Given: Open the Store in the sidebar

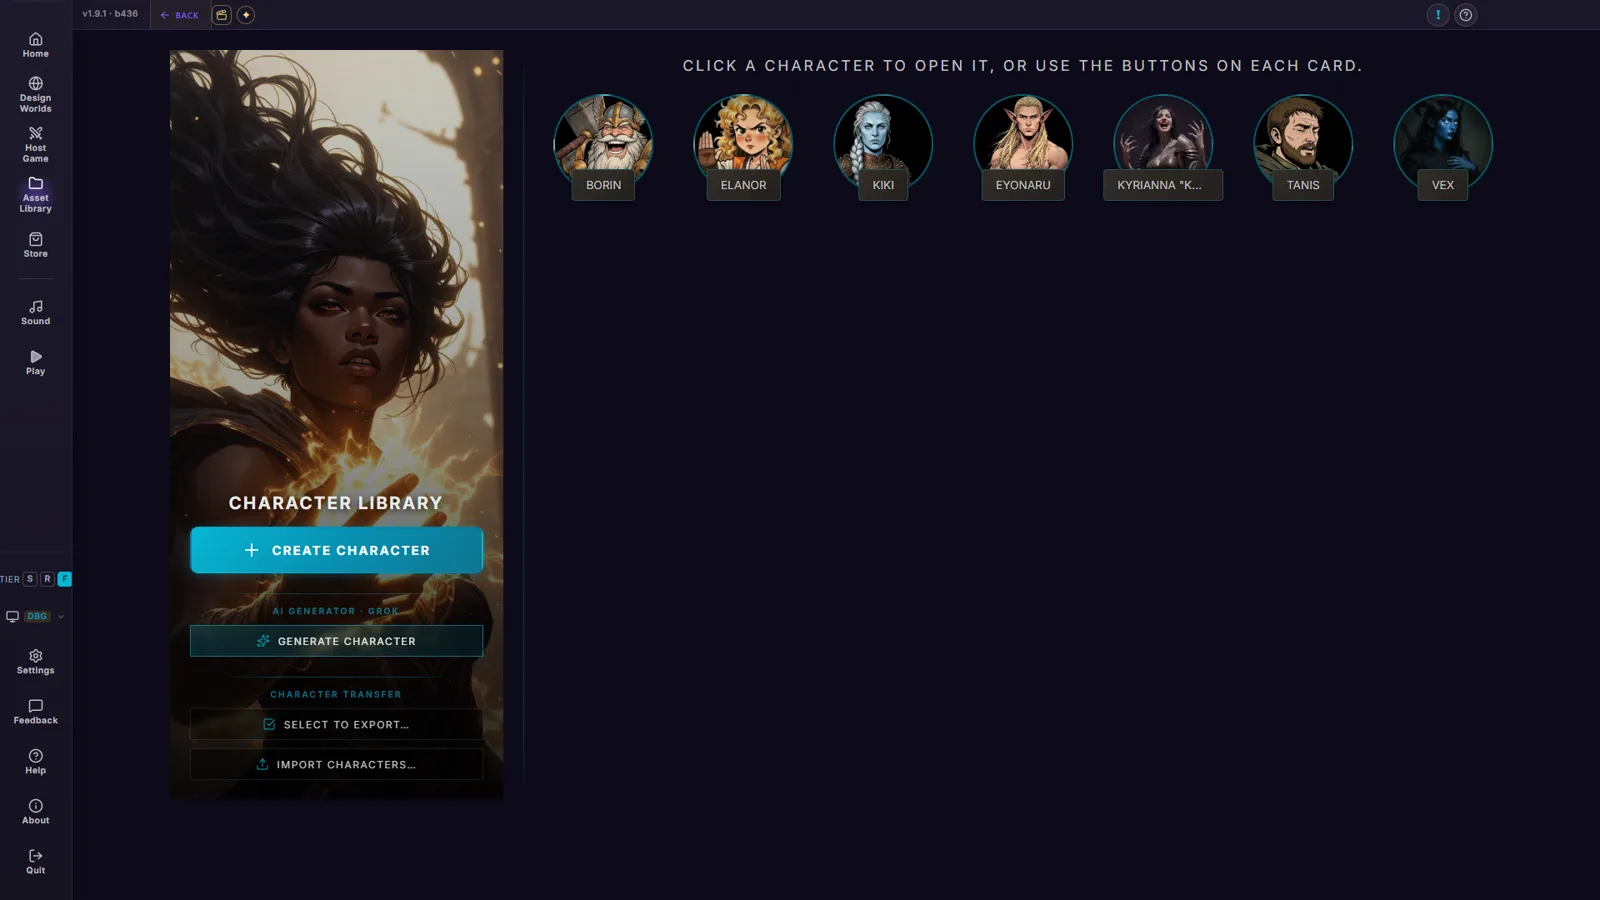Looking at the screenshot, I should coord(35,245).
